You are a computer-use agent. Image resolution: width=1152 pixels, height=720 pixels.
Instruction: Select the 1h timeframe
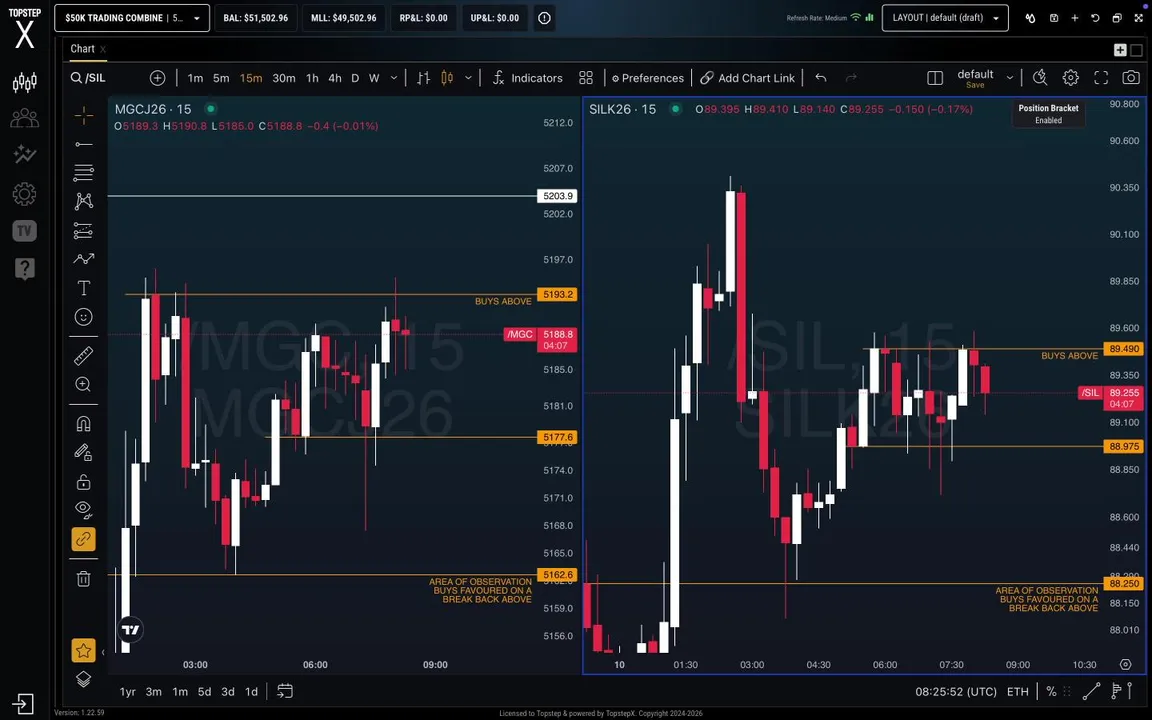click(312, 78)
